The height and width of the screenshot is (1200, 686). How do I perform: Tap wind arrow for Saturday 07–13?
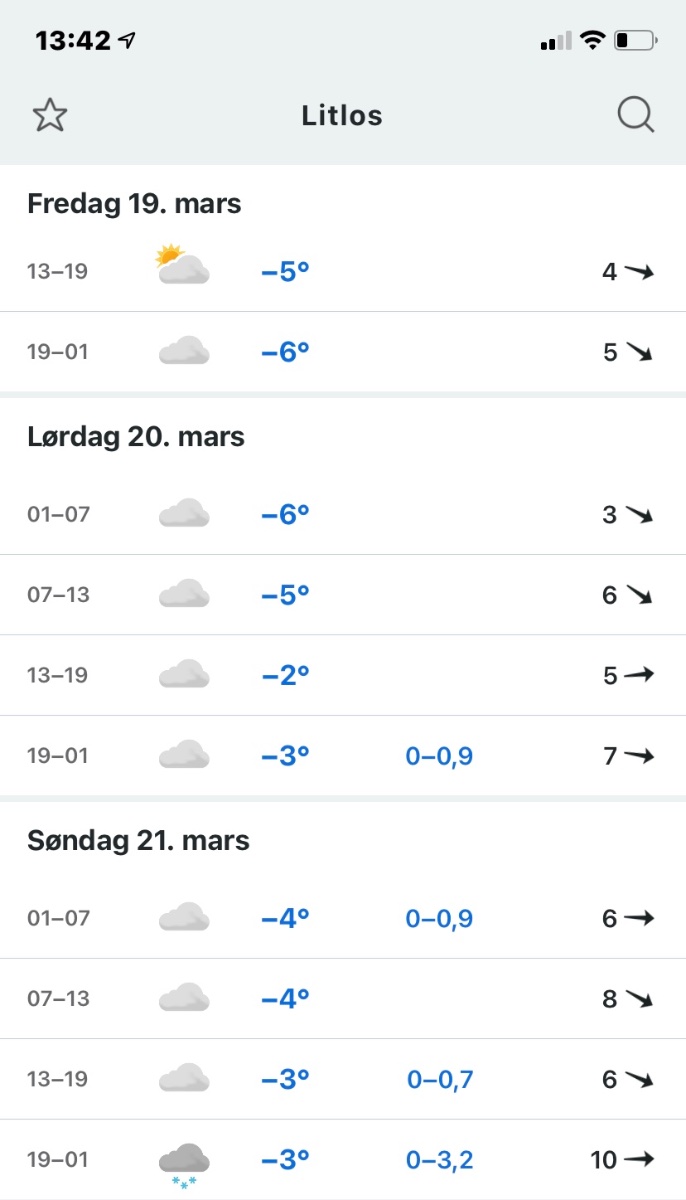(638, 595)
